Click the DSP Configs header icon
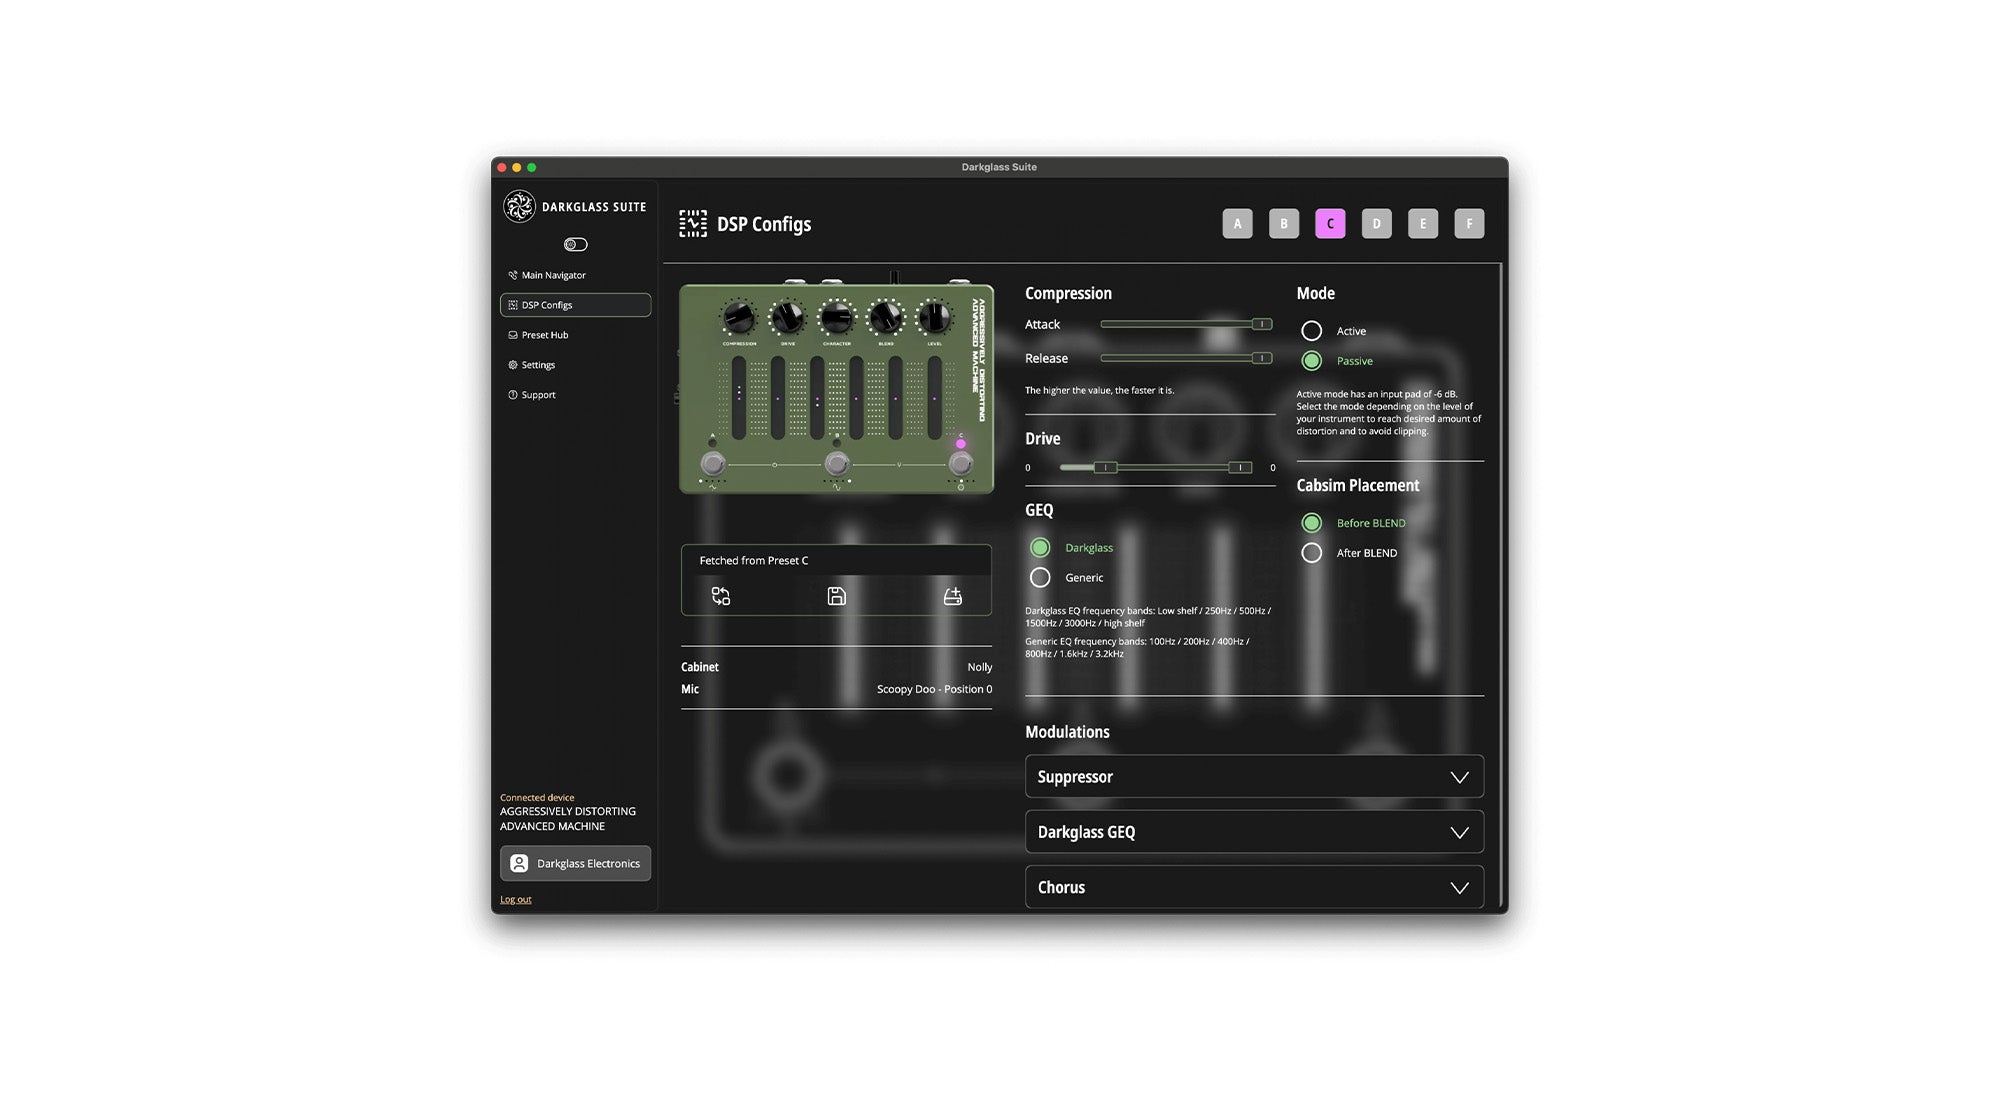2000x1100 pixels. coord(693,224)
